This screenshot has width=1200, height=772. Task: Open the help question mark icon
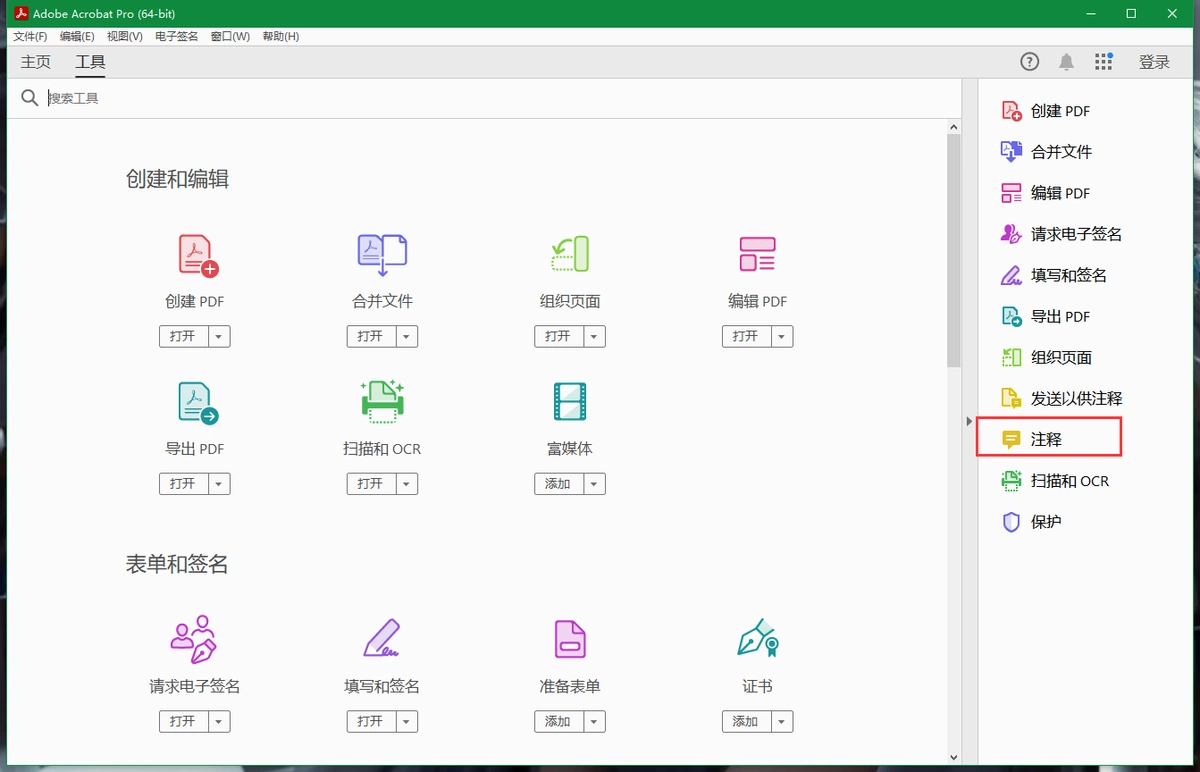1030,62
